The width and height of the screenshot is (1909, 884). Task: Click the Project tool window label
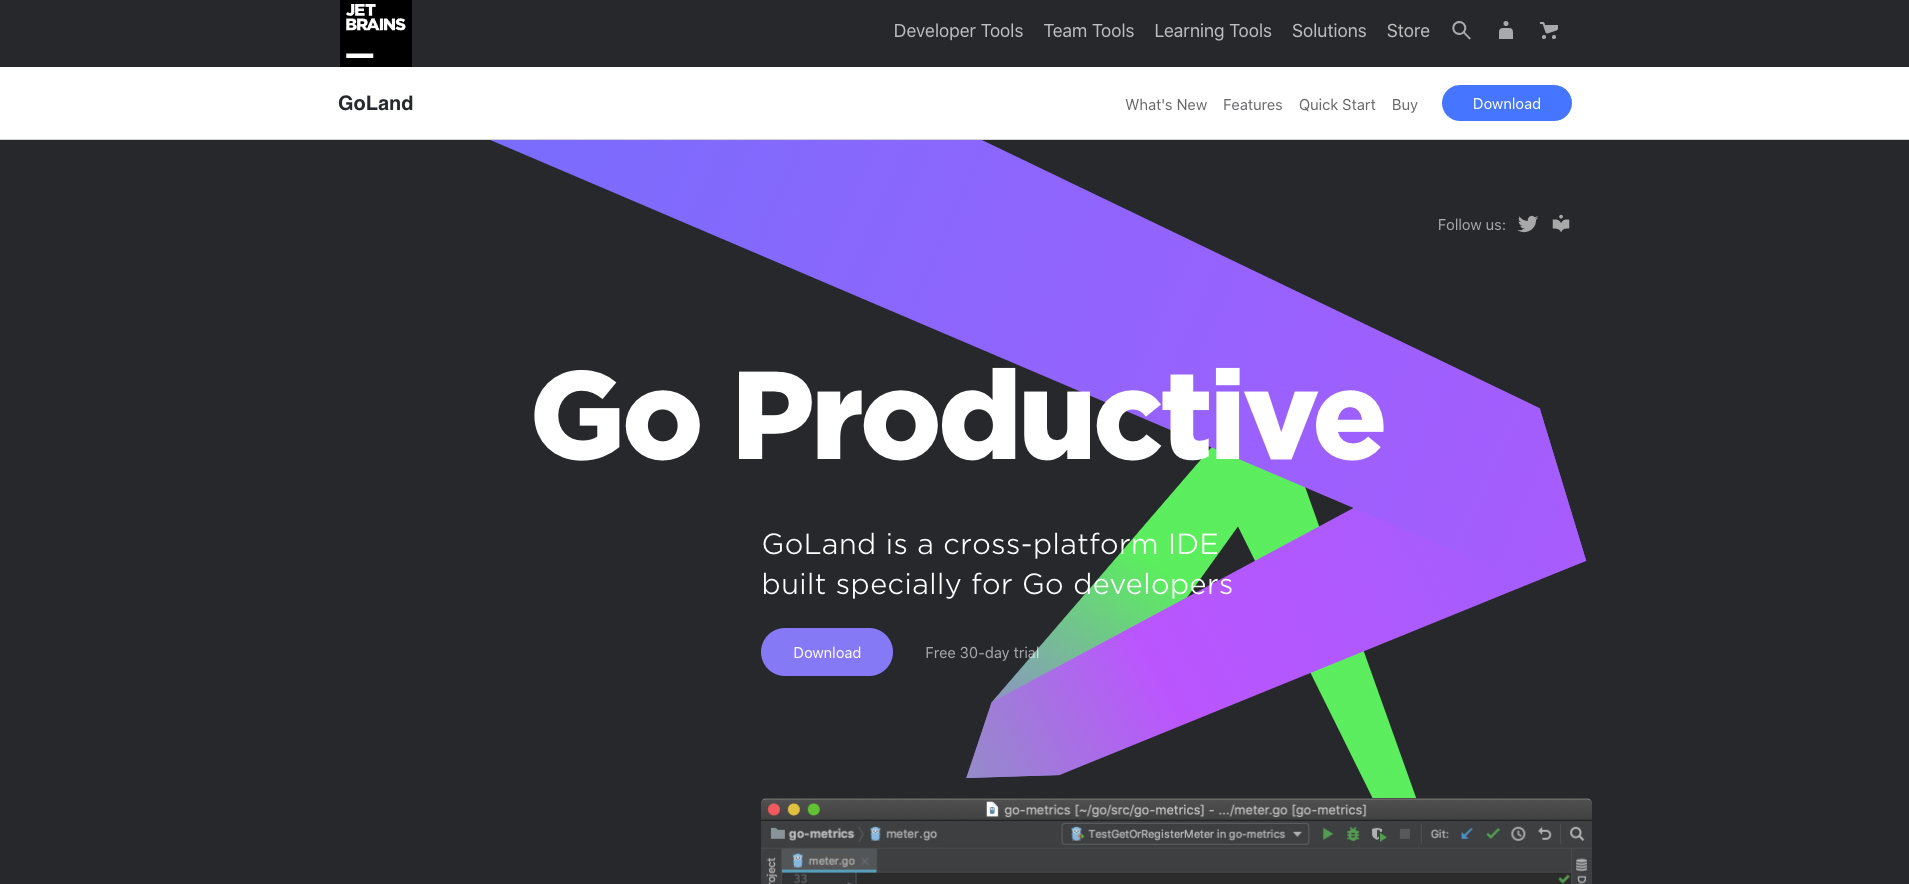[771, 870]
